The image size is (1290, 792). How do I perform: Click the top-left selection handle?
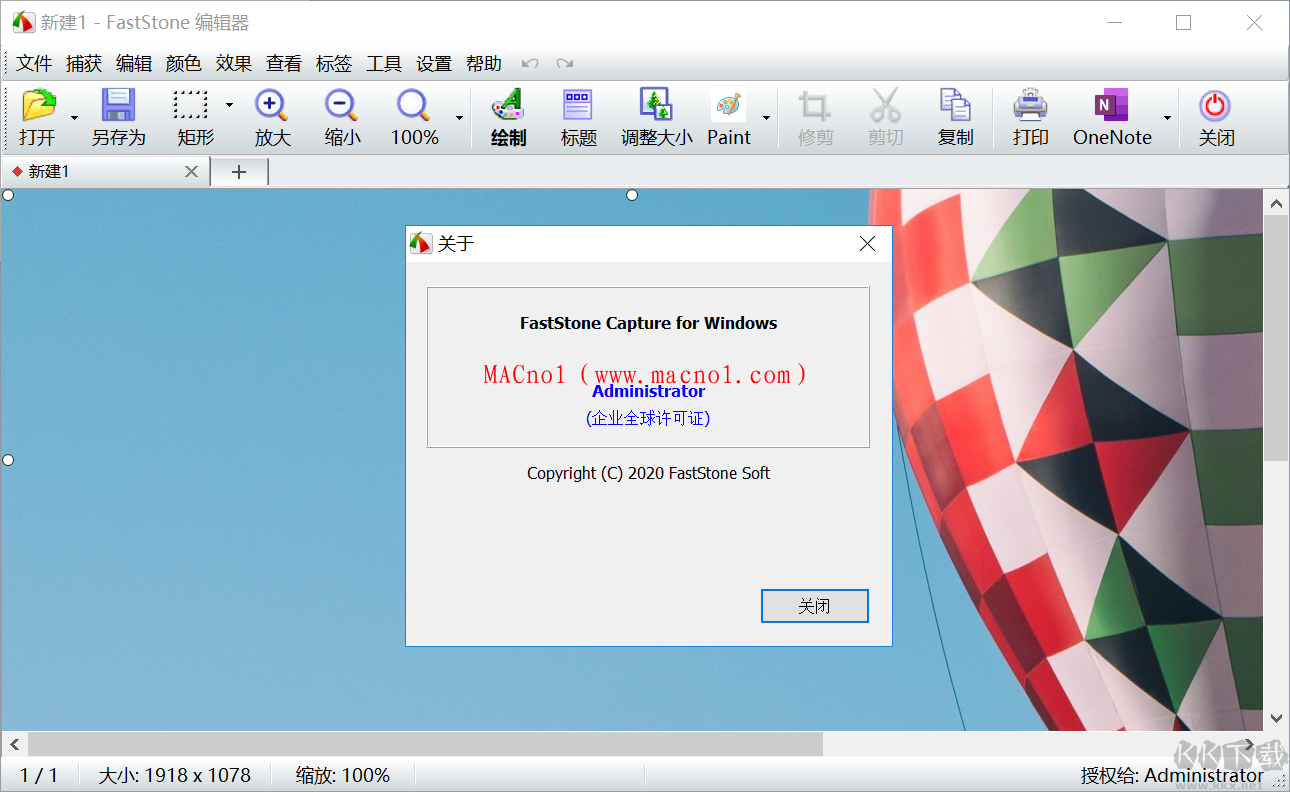point(8,195)
